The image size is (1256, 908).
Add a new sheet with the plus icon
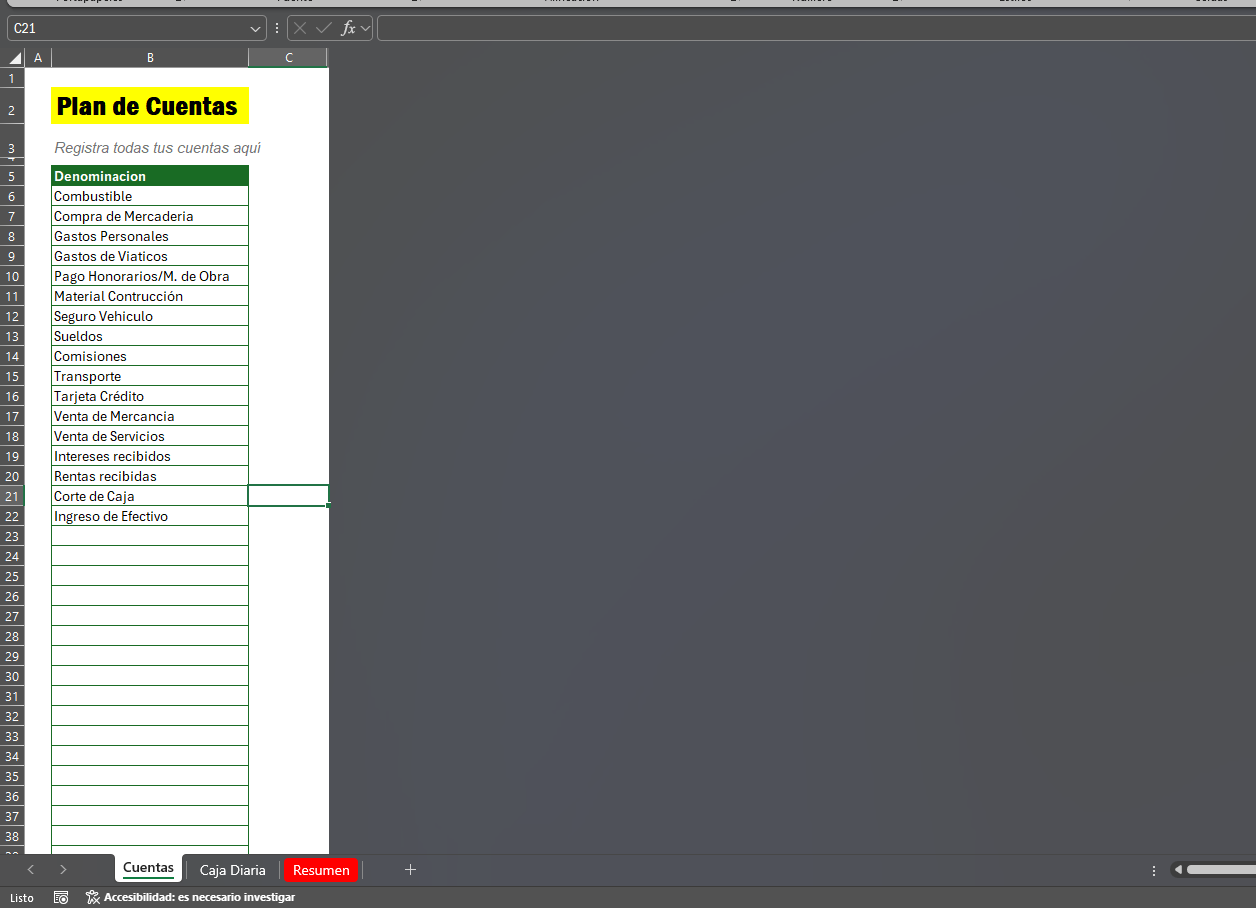tap(410, 869)
